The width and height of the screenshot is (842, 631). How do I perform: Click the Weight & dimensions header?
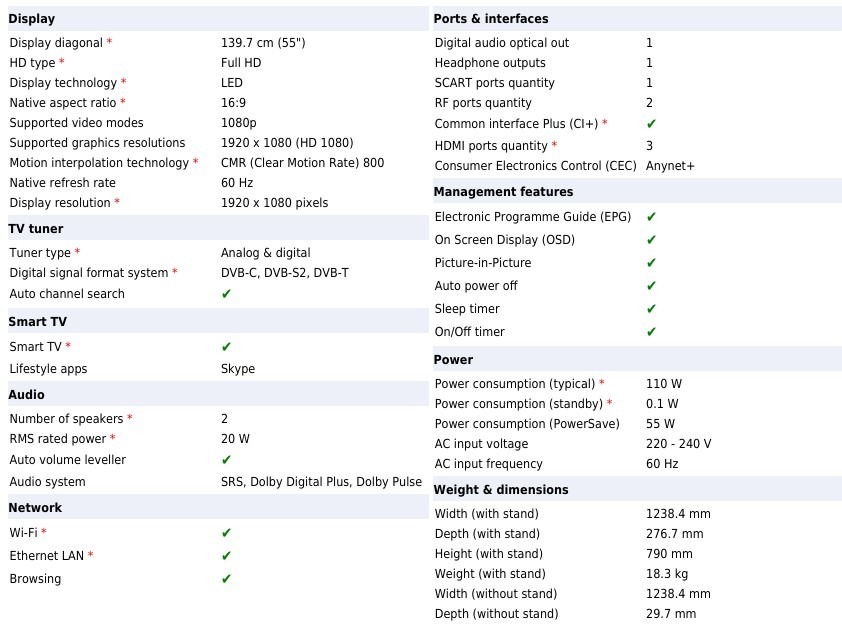(500, 490)
